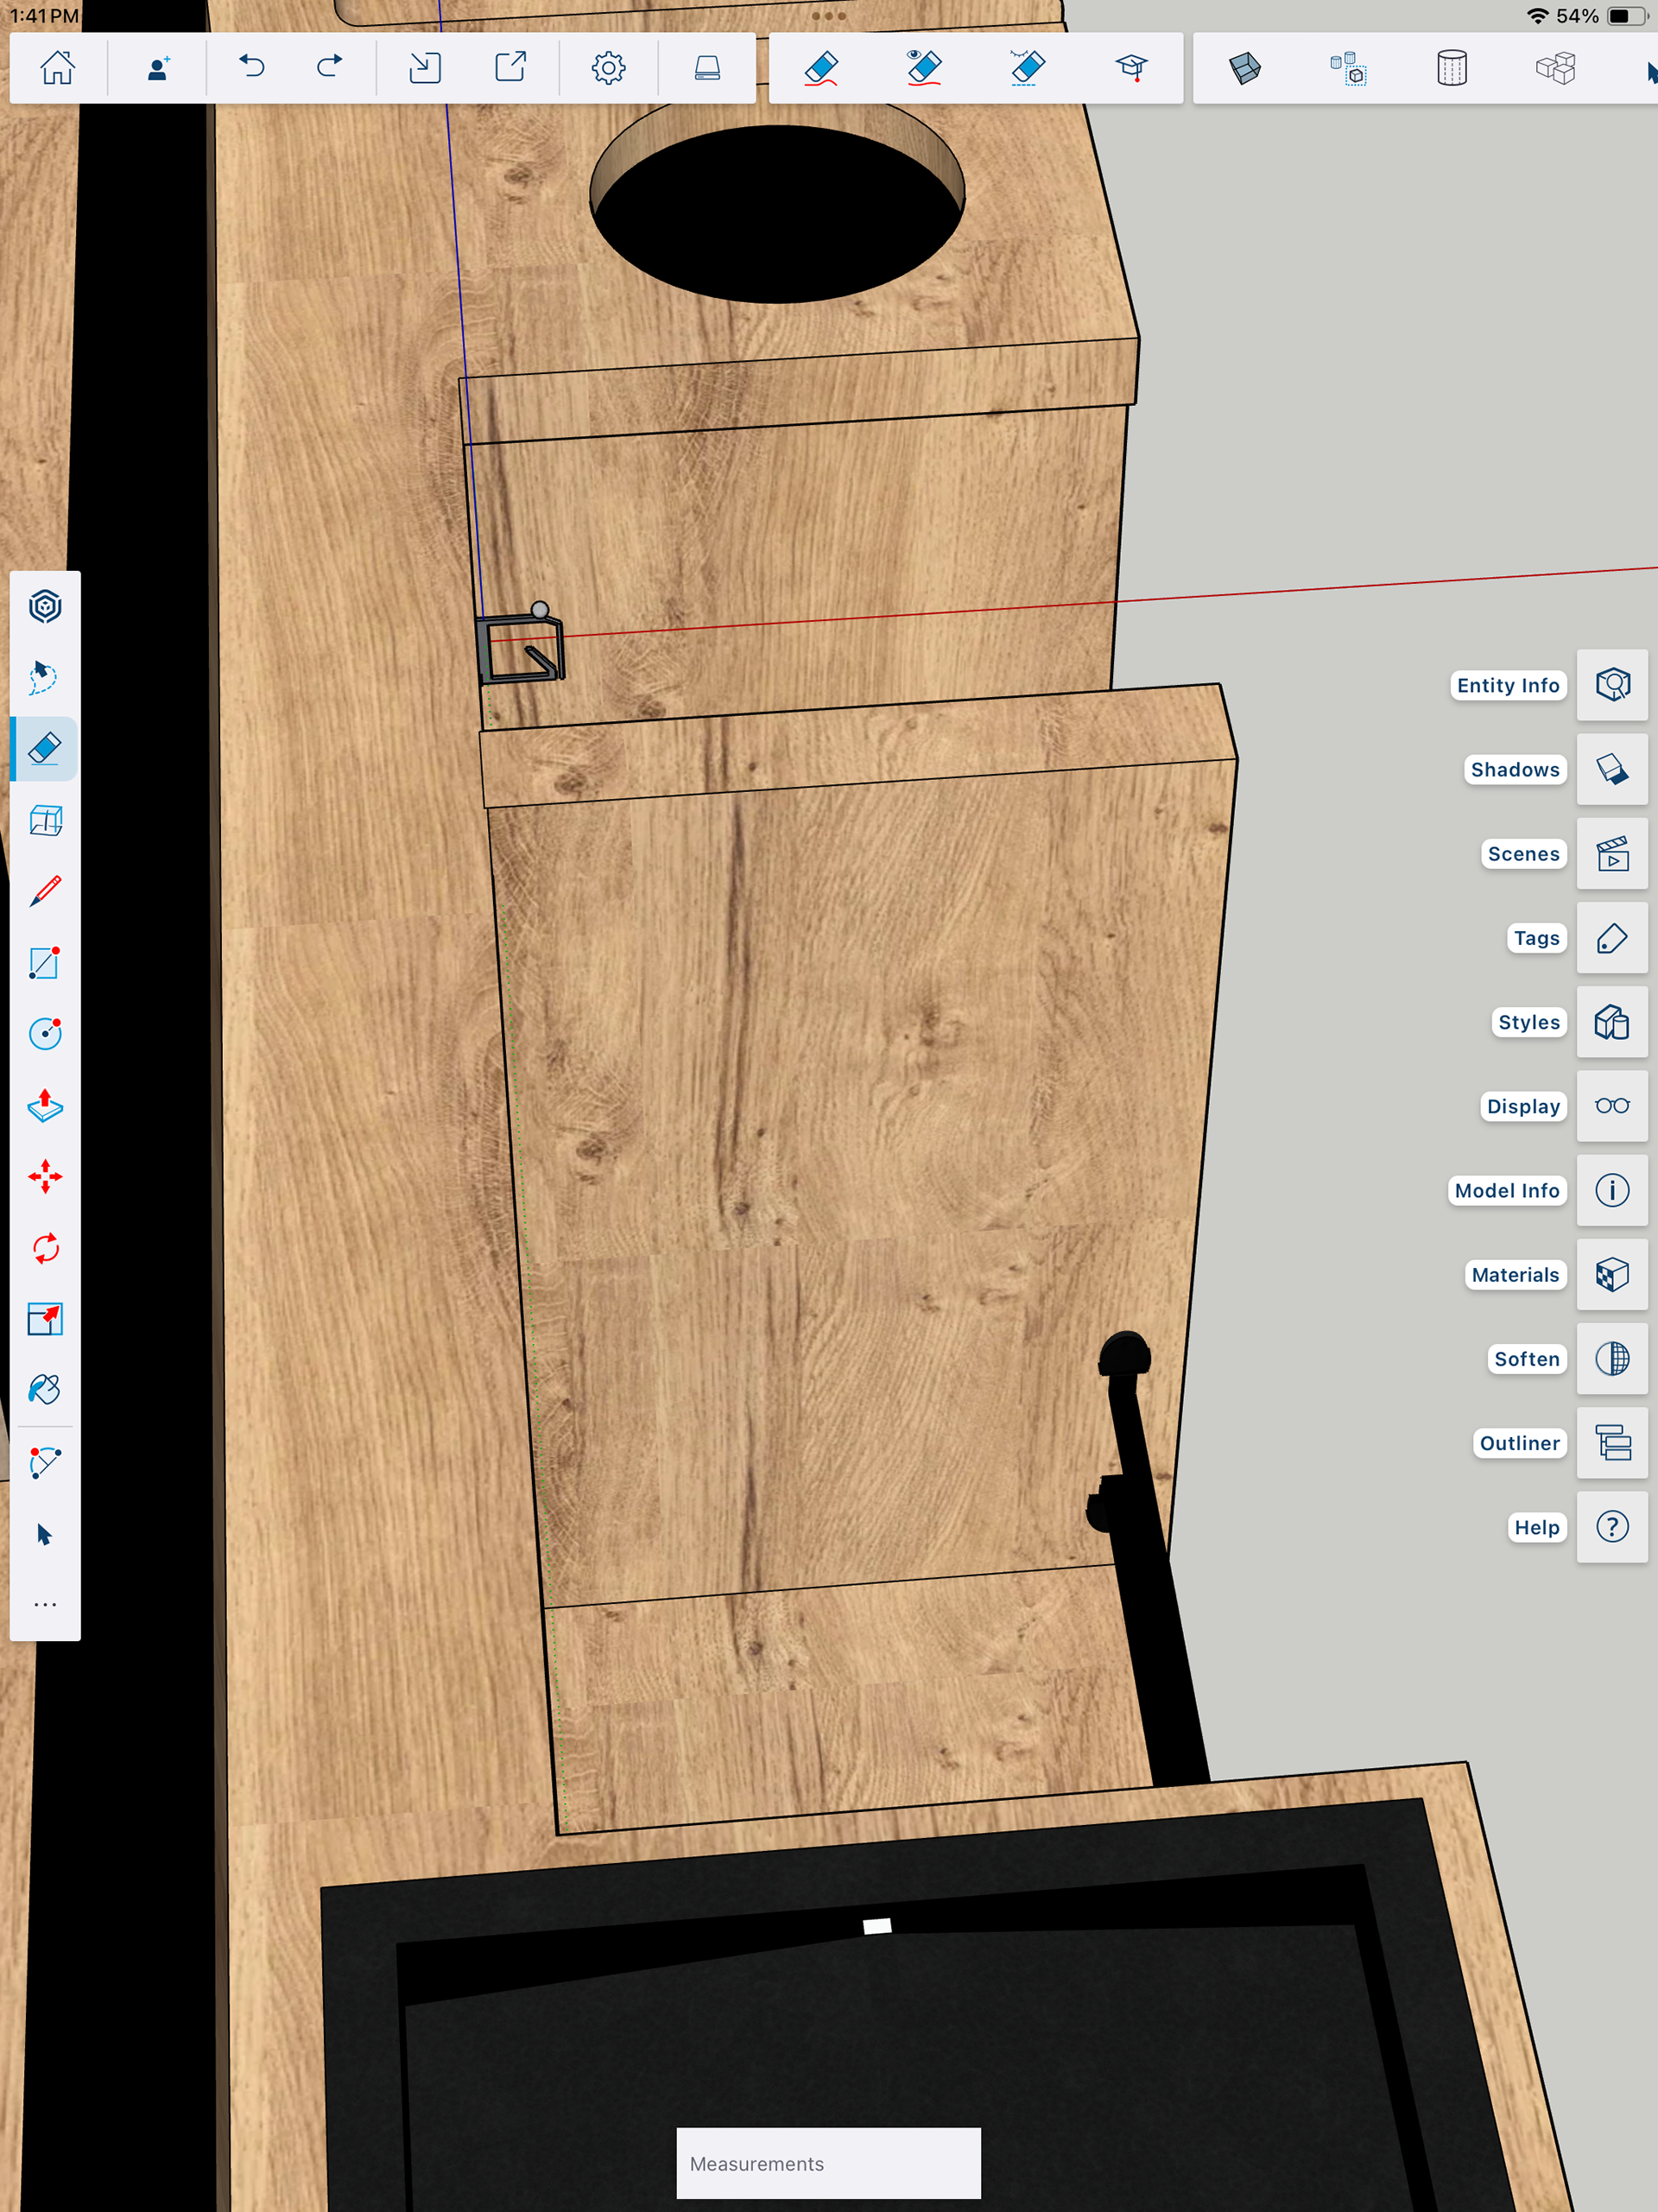The width and height of the screenshot is (1658, 2212).
Task: Open the app Settings gear
Action: click(608, 68)
